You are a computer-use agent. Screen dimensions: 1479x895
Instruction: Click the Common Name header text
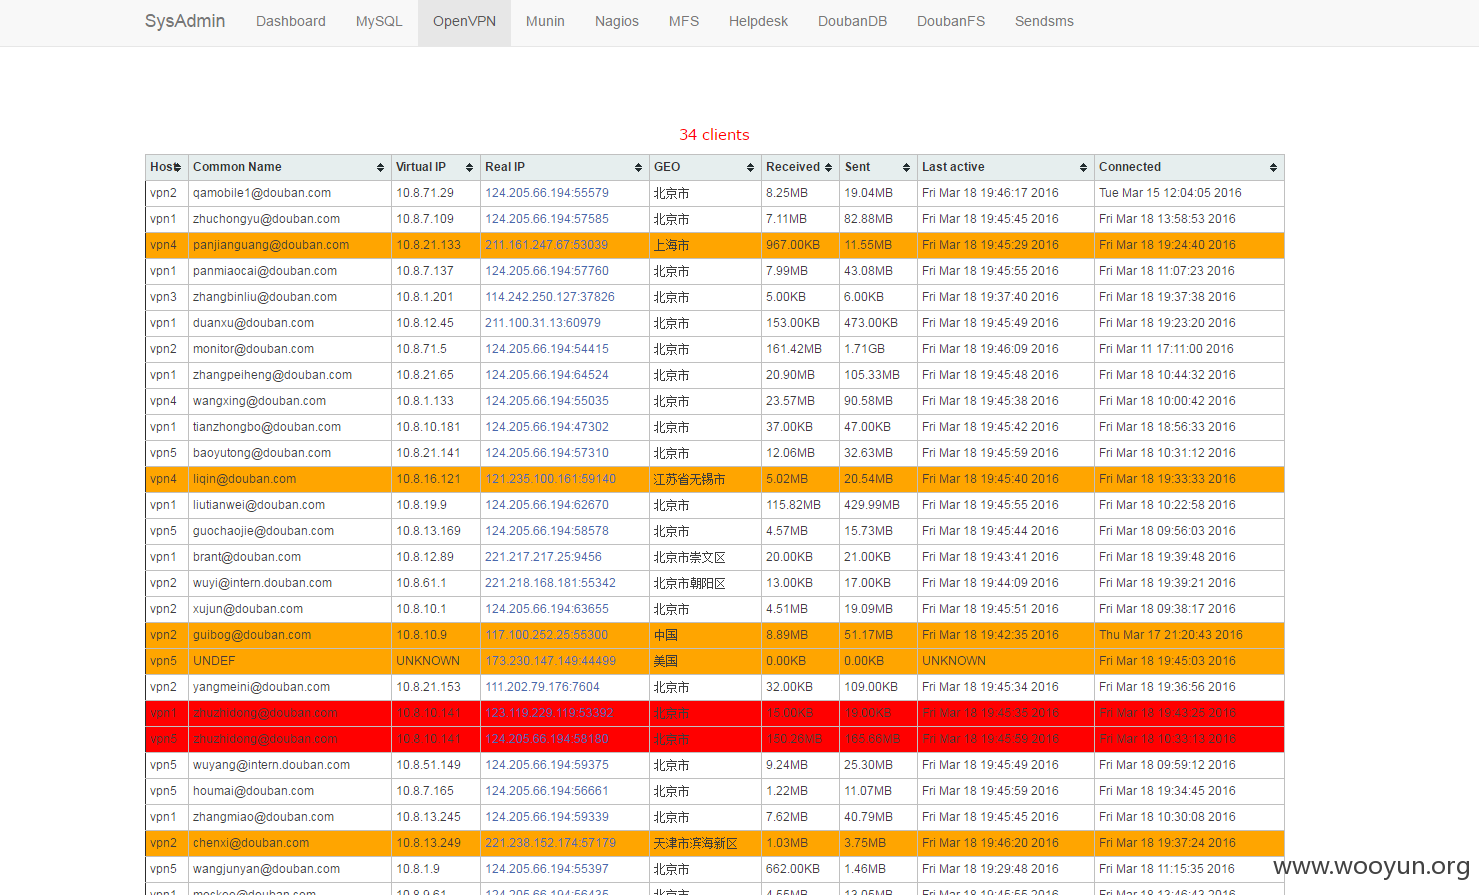click(237, 167)
